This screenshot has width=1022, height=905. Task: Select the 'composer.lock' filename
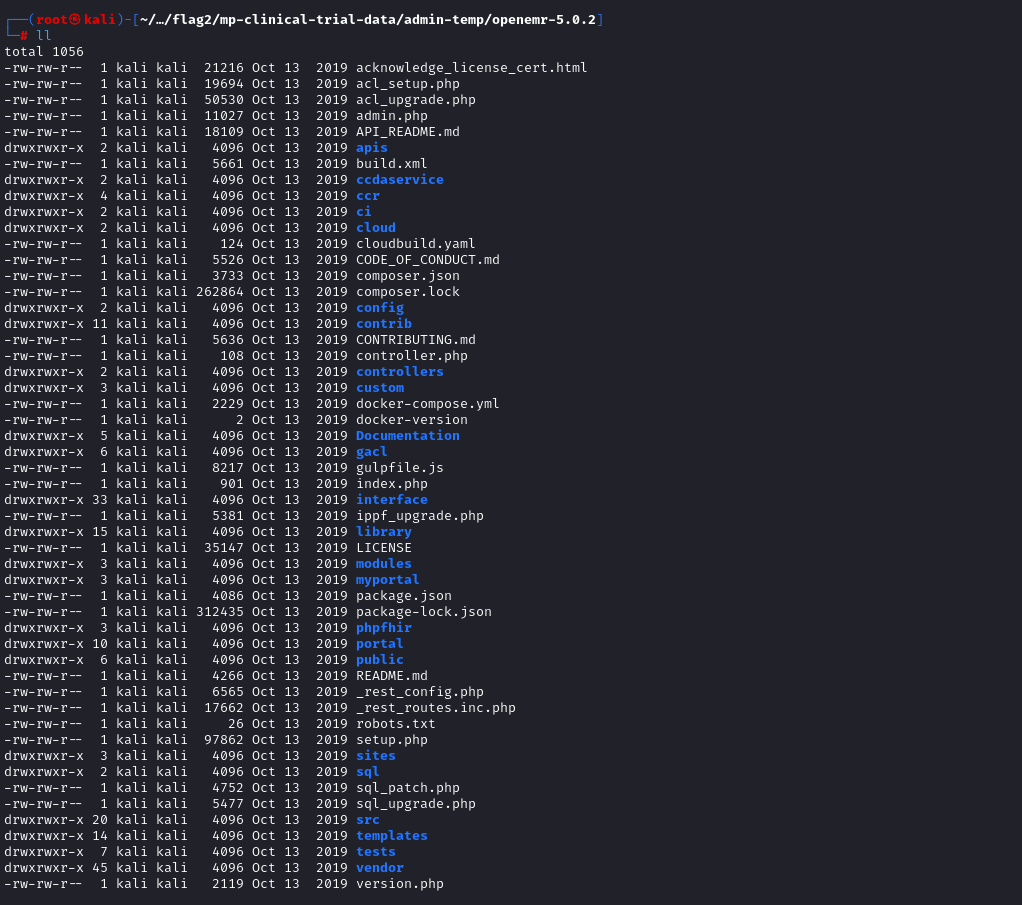407,292
